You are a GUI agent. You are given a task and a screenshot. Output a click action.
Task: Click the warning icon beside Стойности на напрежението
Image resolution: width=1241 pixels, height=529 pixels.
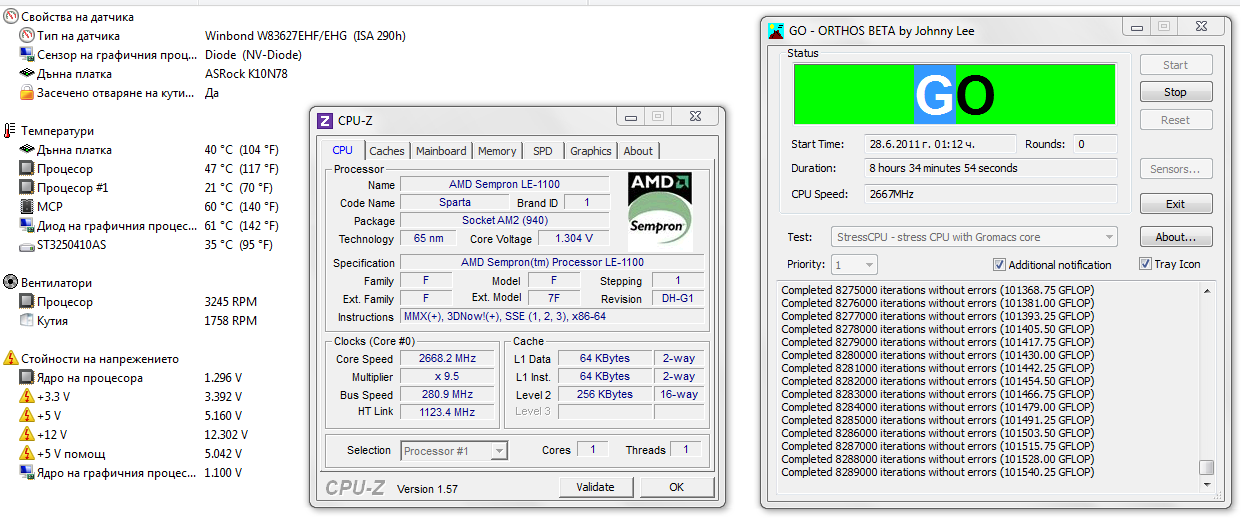(x=11, y=359)
